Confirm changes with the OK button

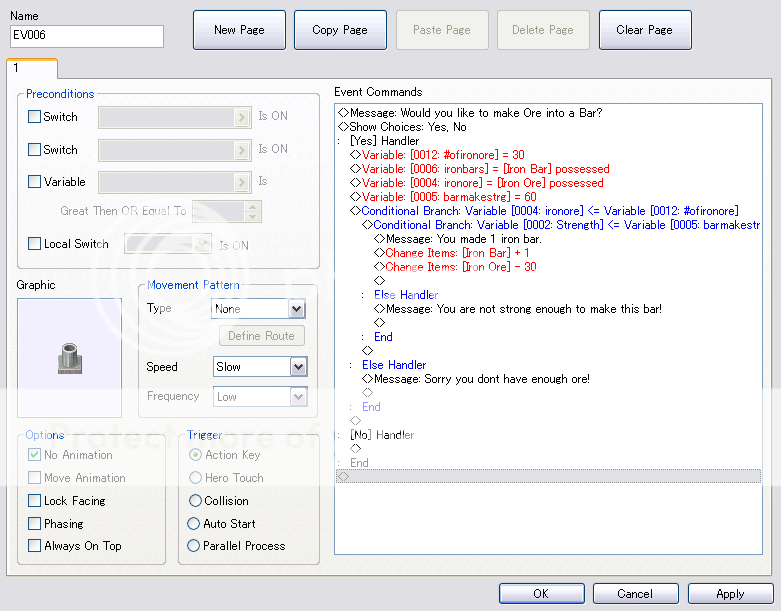point(541,594)
